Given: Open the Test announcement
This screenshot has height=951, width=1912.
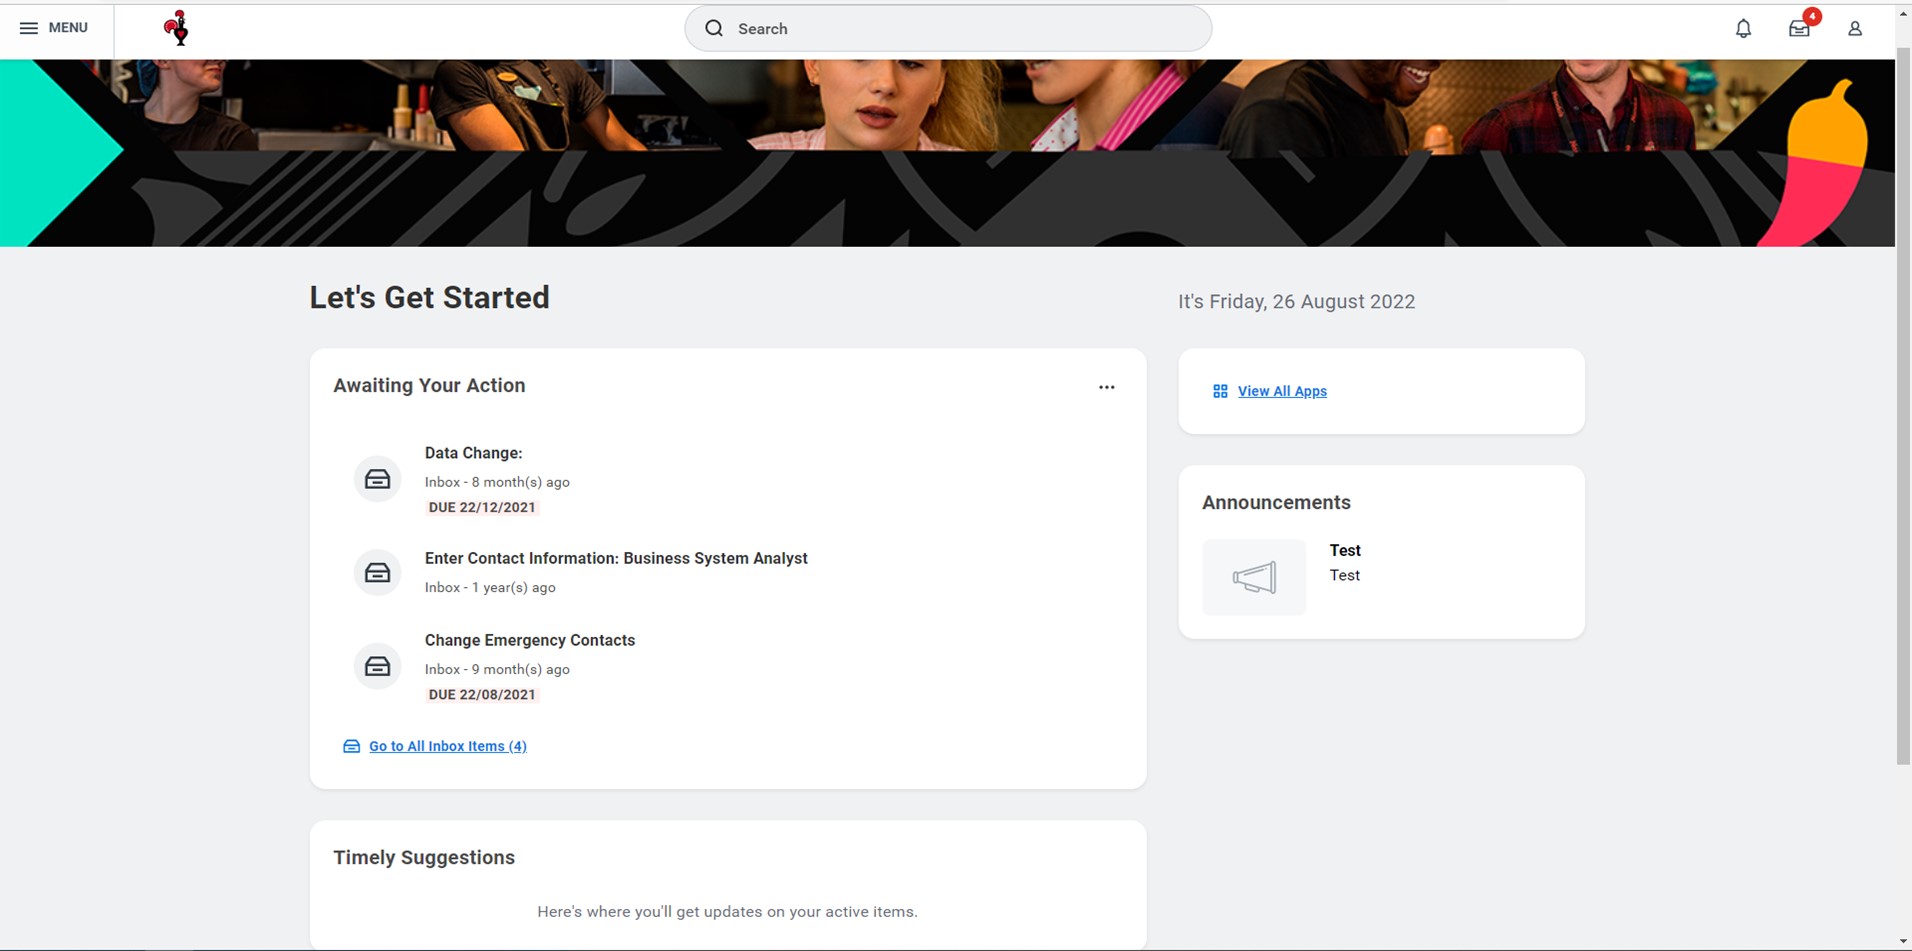Looking at the screenshot, I should tap(1345, 550).
